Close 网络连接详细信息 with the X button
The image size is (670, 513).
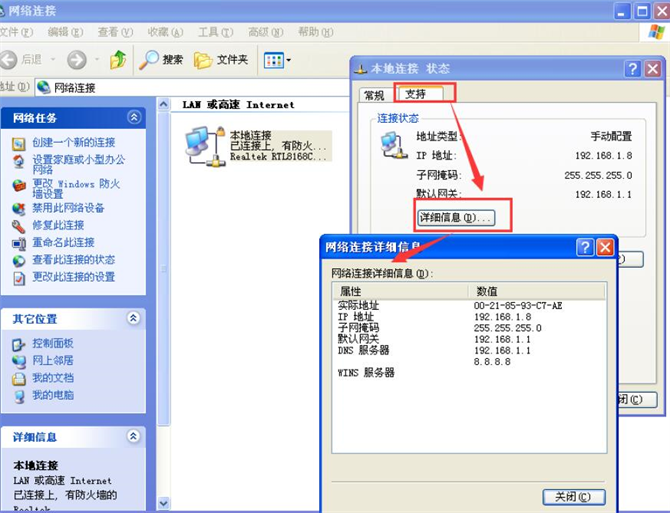pos(605,247)
